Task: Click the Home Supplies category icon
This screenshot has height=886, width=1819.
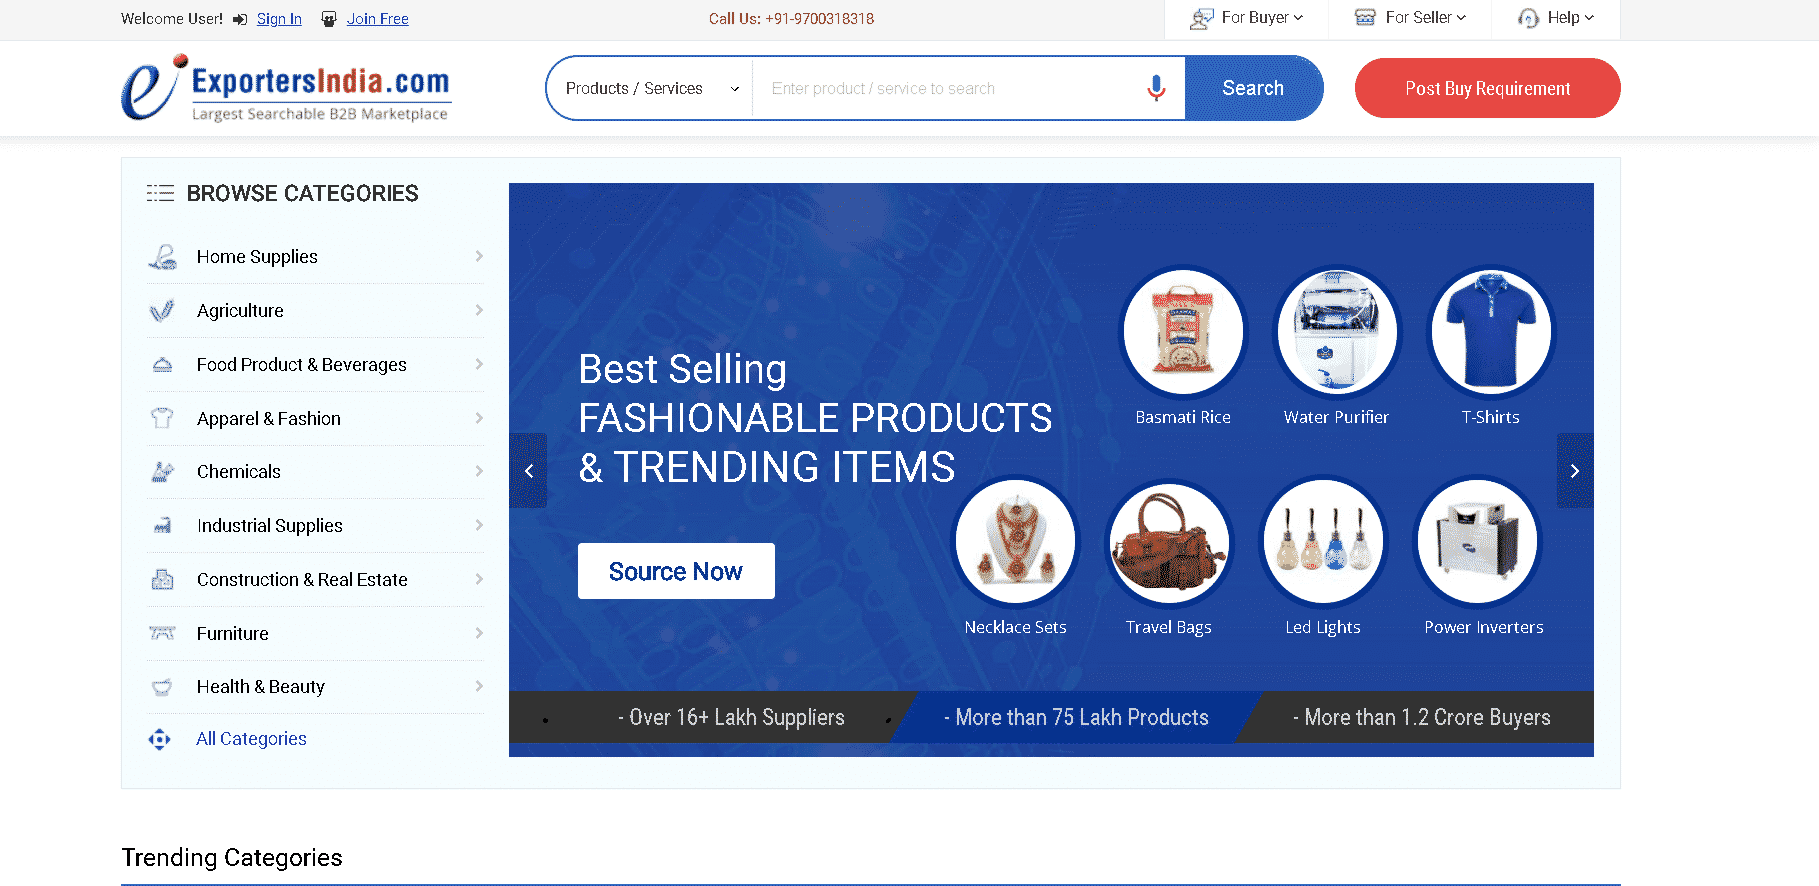Action: click(162, 257)
